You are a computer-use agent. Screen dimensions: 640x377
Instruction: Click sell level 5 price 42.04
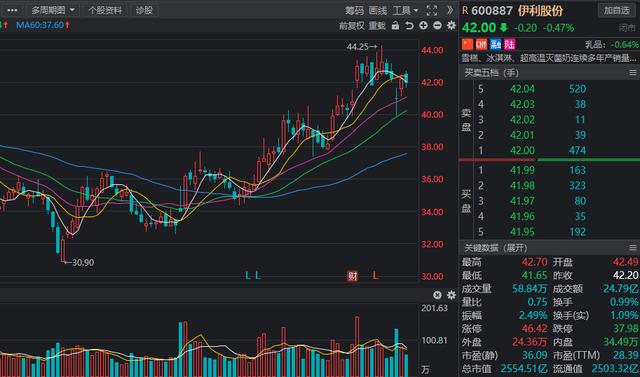[522, 89]
